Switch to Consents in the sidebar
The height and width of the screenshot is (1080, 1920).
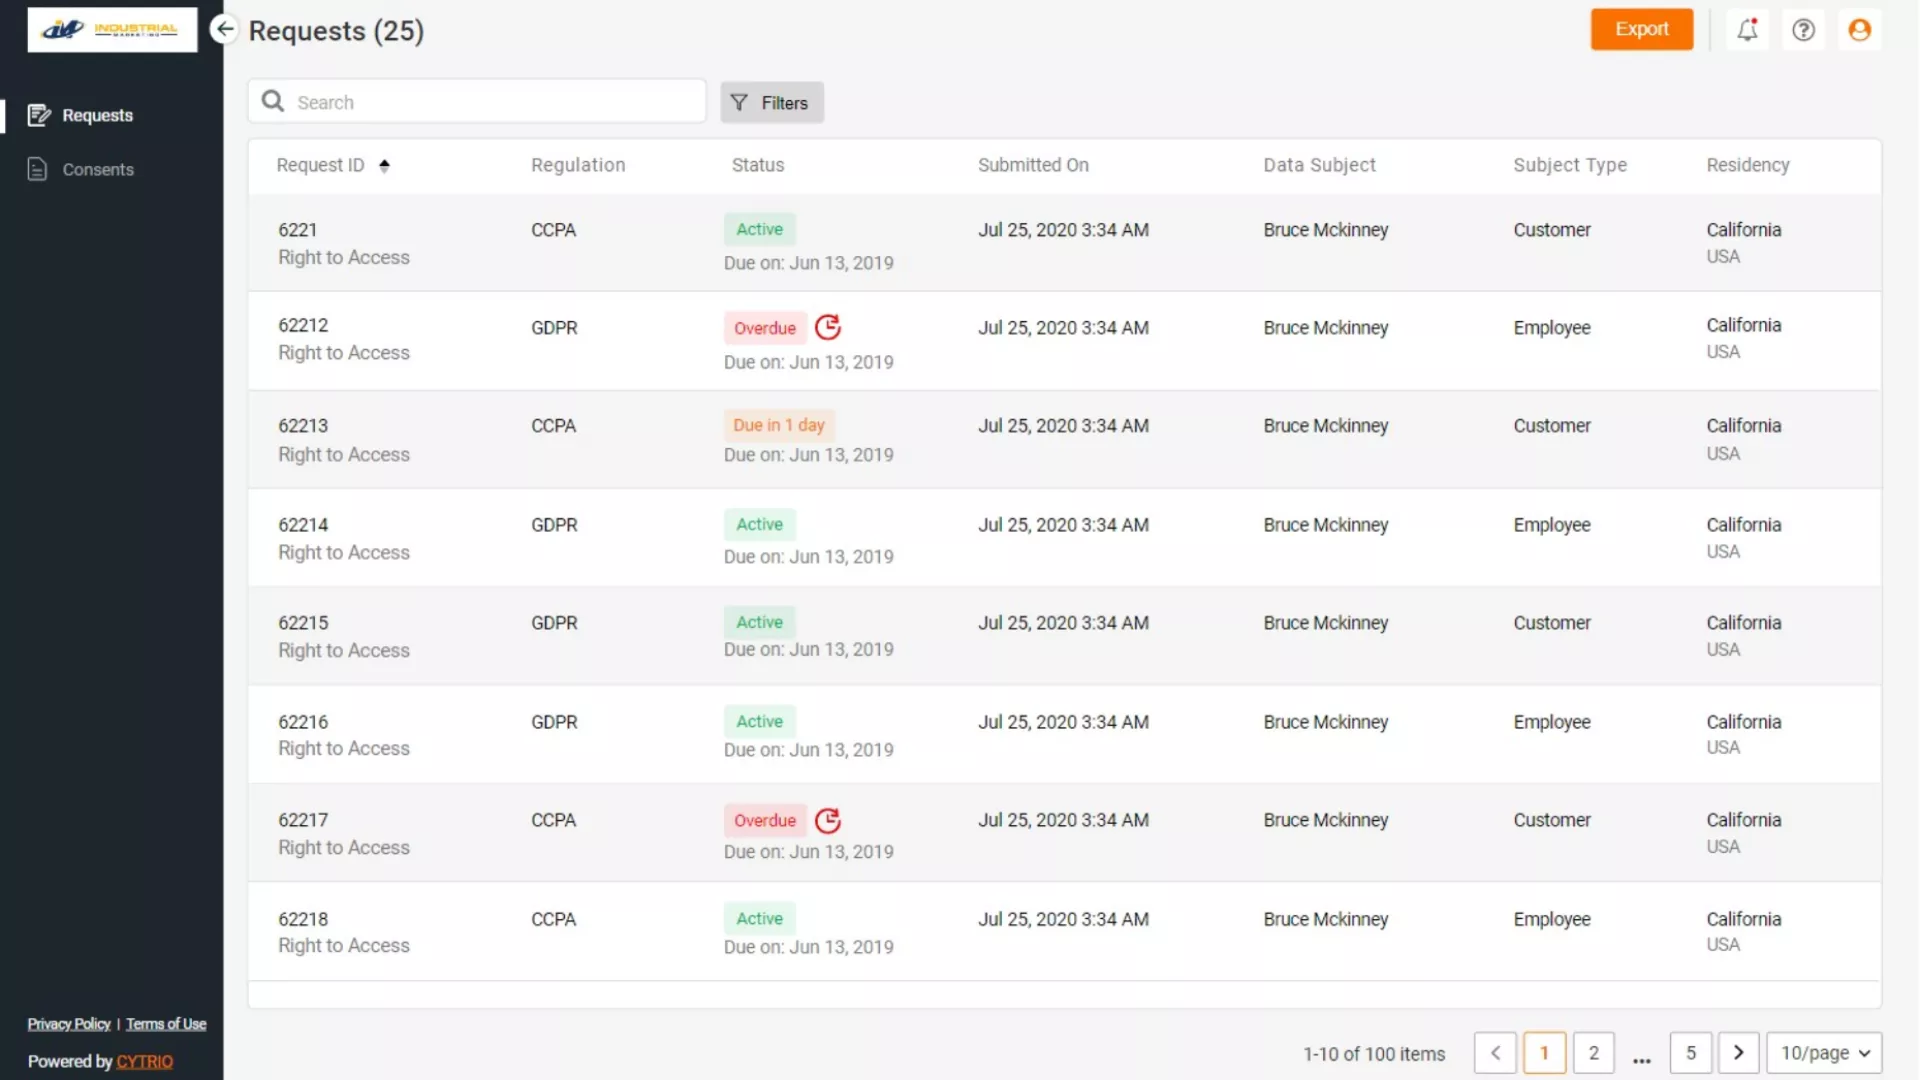(97, 169)
